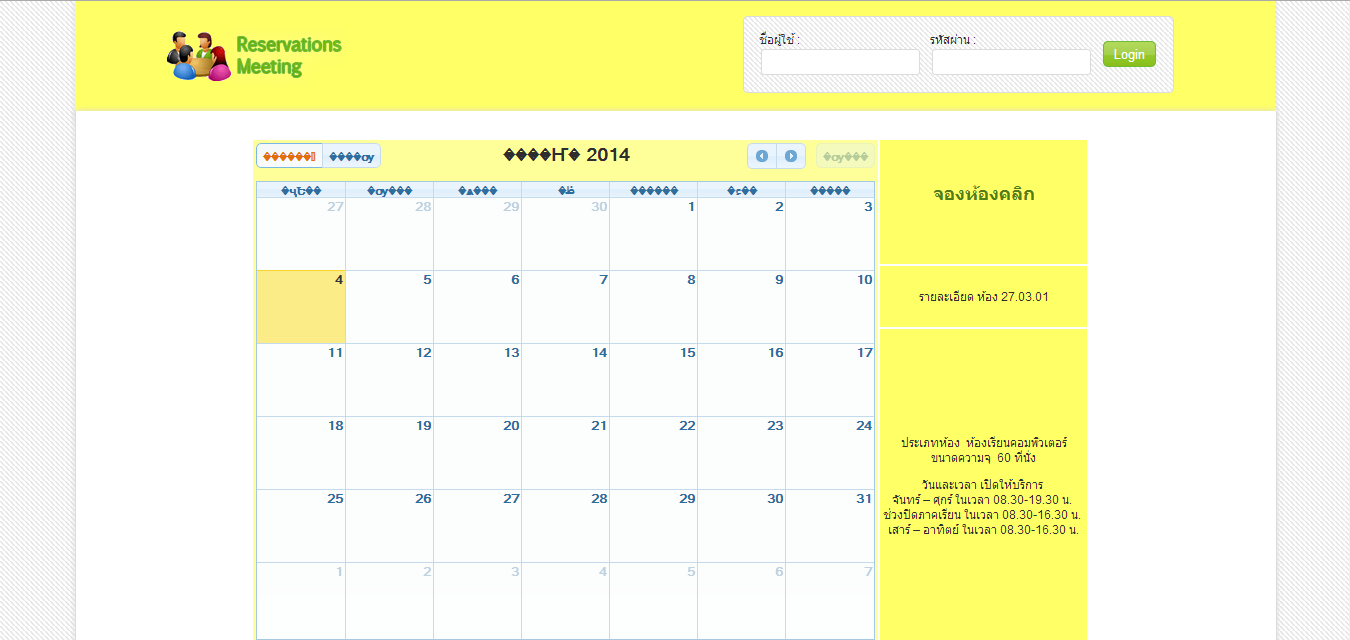Focus the password input field
Image resolution: width=1350 pixels, height=640 pixels.
pos(1011,62)
